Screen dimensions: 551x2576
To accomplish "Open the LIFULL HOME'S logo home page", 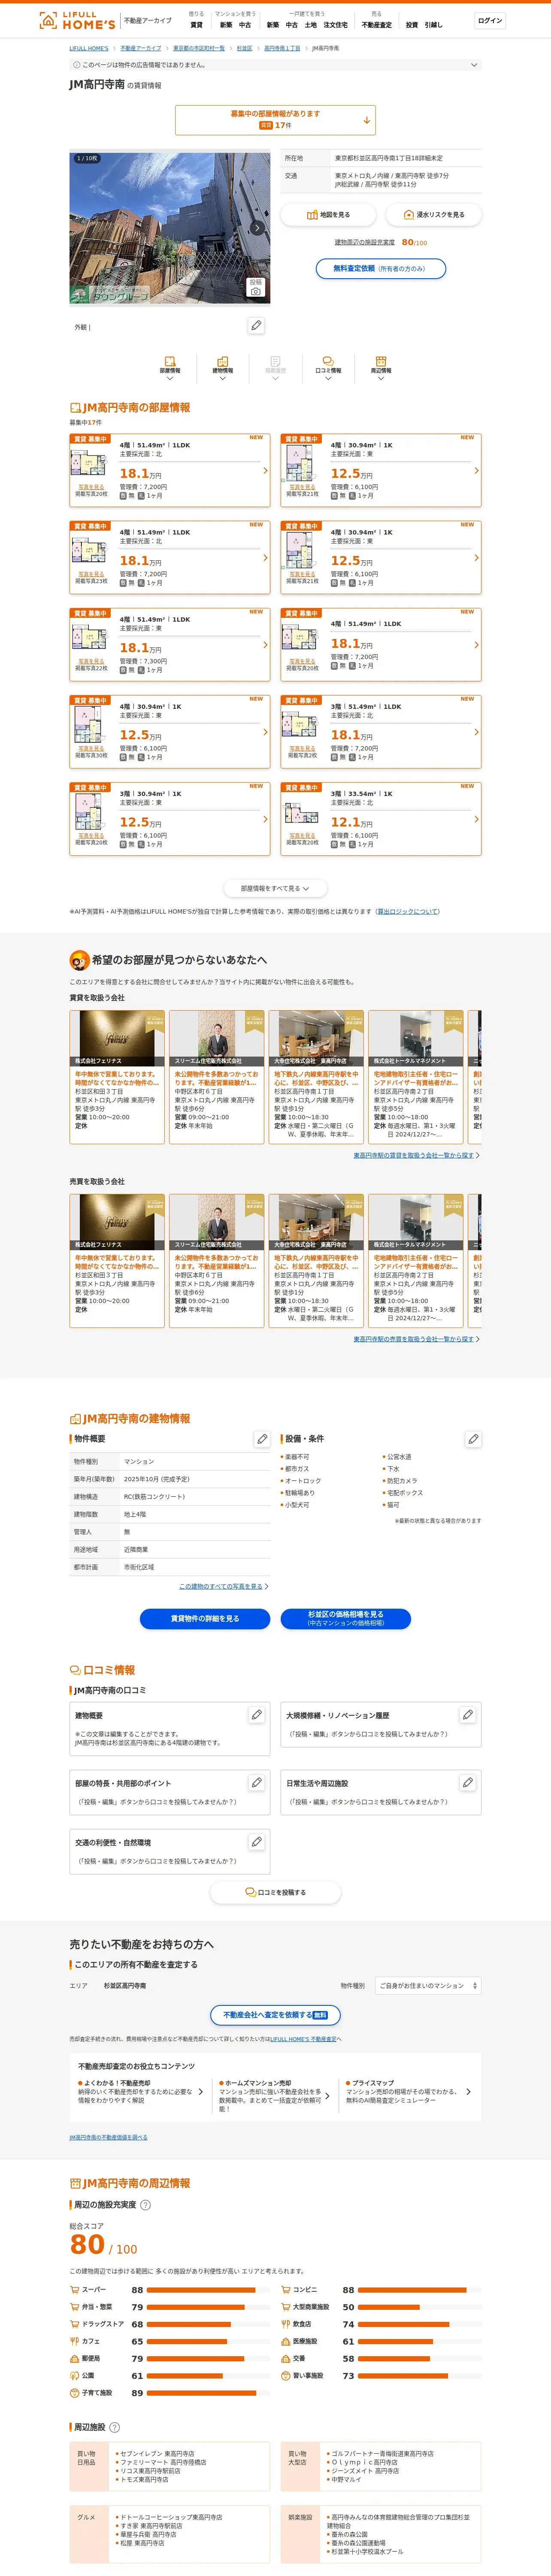I will click(x=77, y=20).
